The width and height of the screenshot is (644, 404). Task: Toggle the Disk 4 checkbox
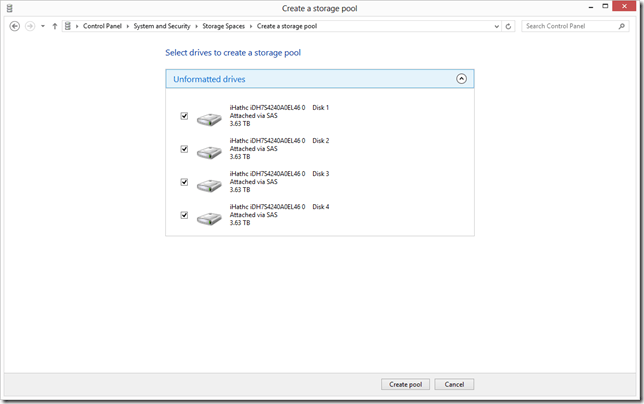(x=184, y=215)
